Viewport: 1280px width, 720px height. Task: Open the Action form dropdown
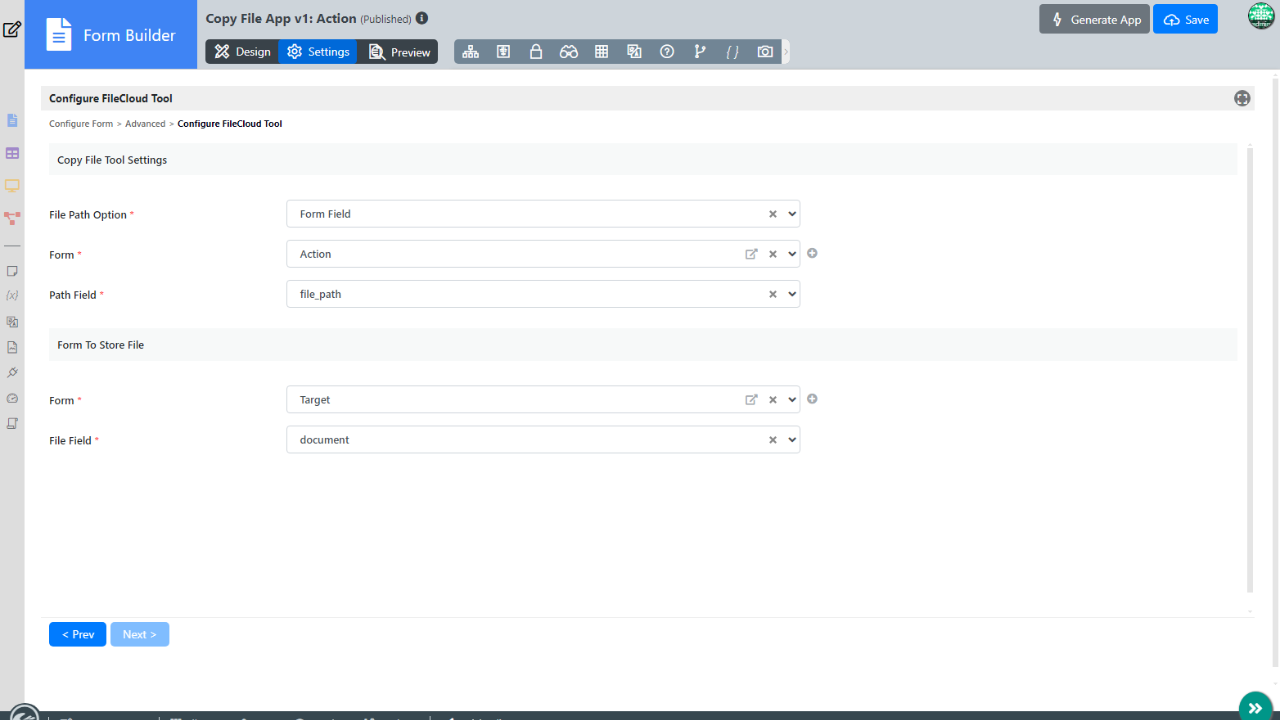click(x=792, y=254)
